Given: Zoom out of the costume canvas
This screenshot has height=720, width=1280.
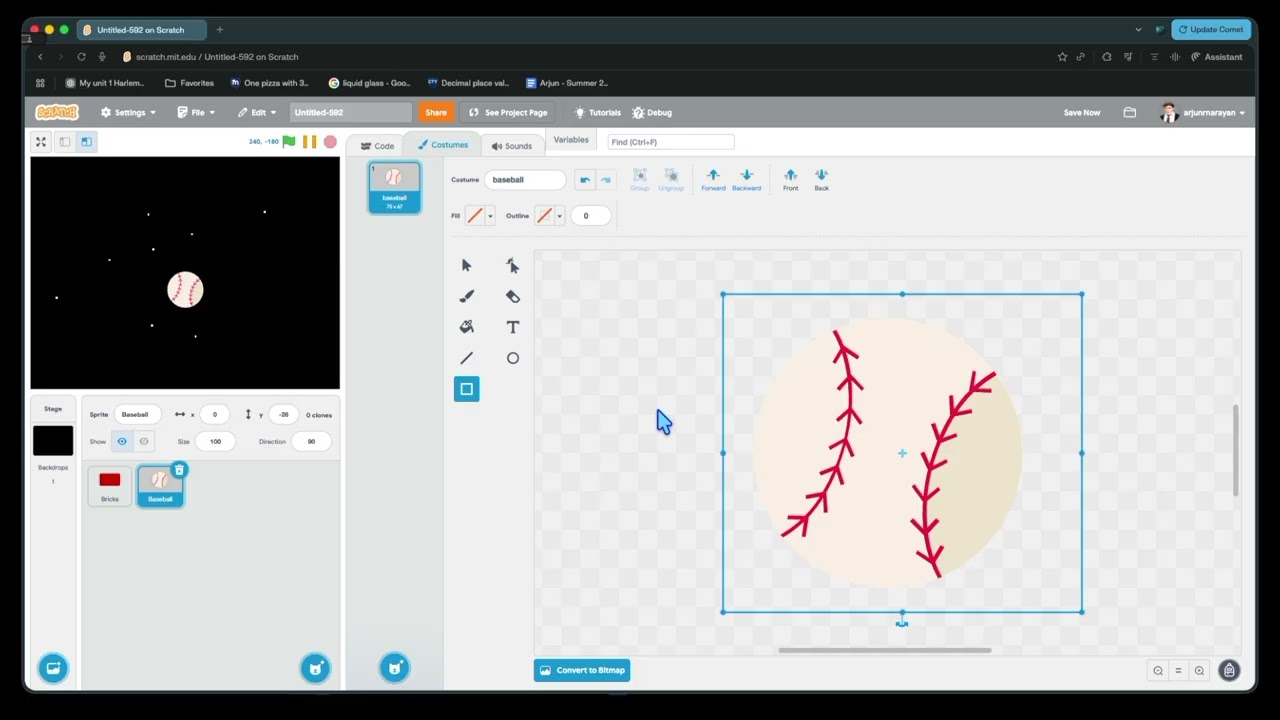Looking at the screenshot, I should (1158, 671).
